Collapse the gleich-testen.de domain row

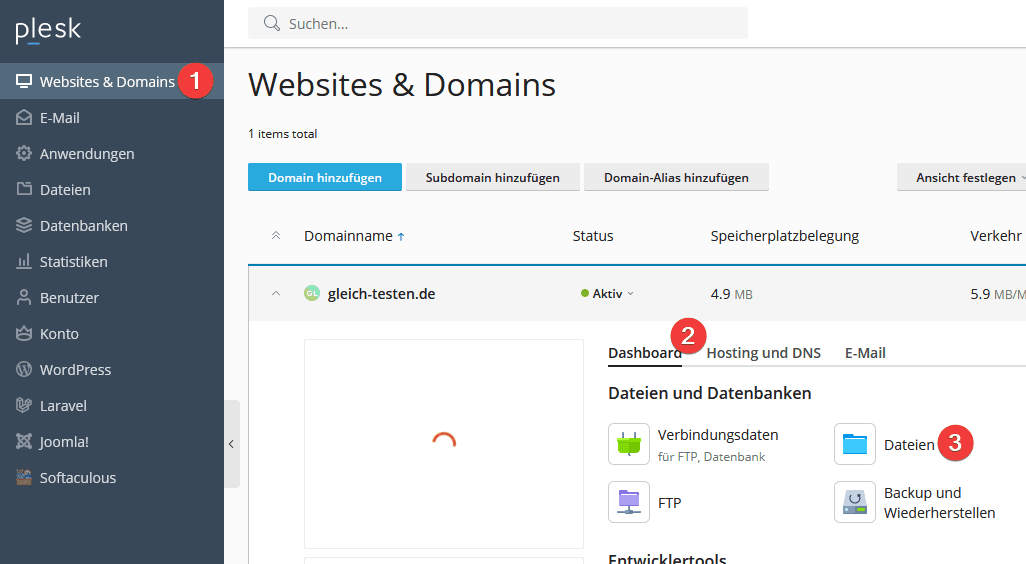click(x=276, y=294)
